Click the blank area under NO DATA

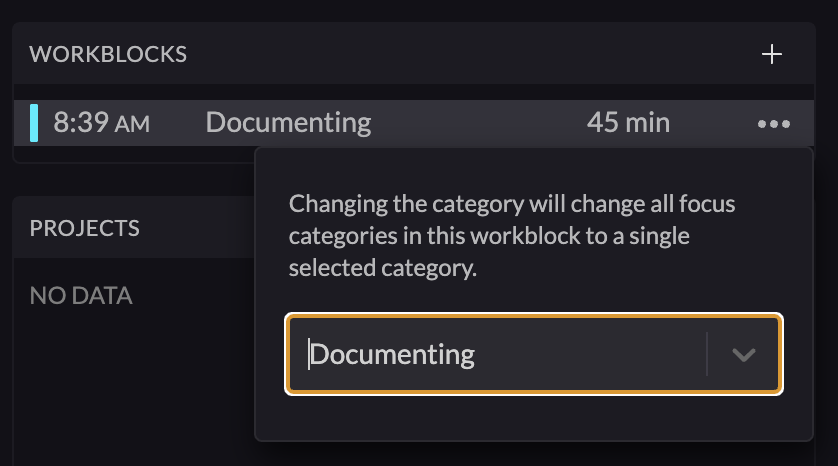130,380
